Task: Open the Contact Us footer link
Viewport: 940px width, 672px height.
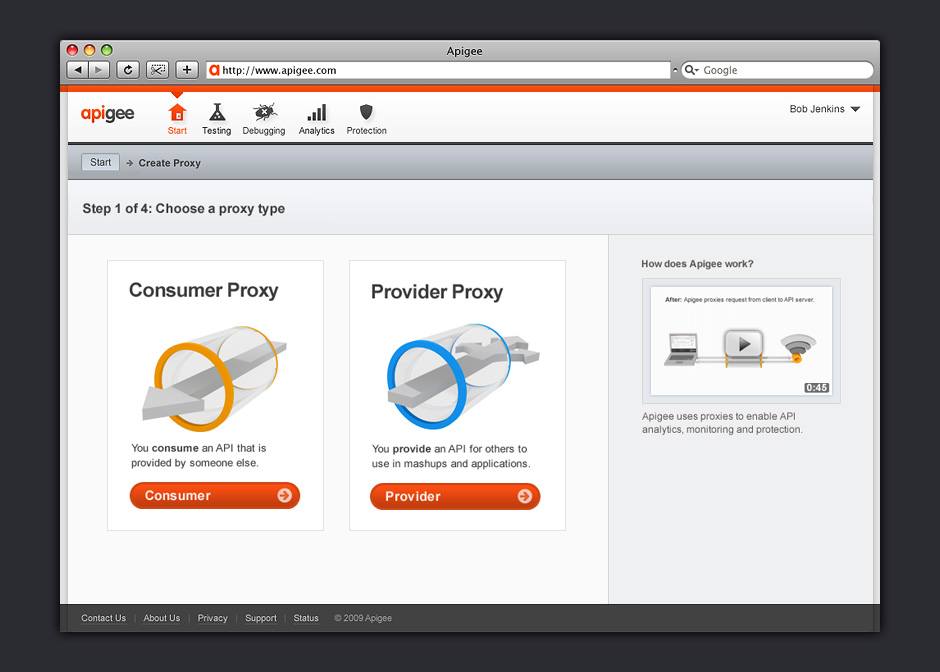Action: pyautogui.click(x=104, y=618)
